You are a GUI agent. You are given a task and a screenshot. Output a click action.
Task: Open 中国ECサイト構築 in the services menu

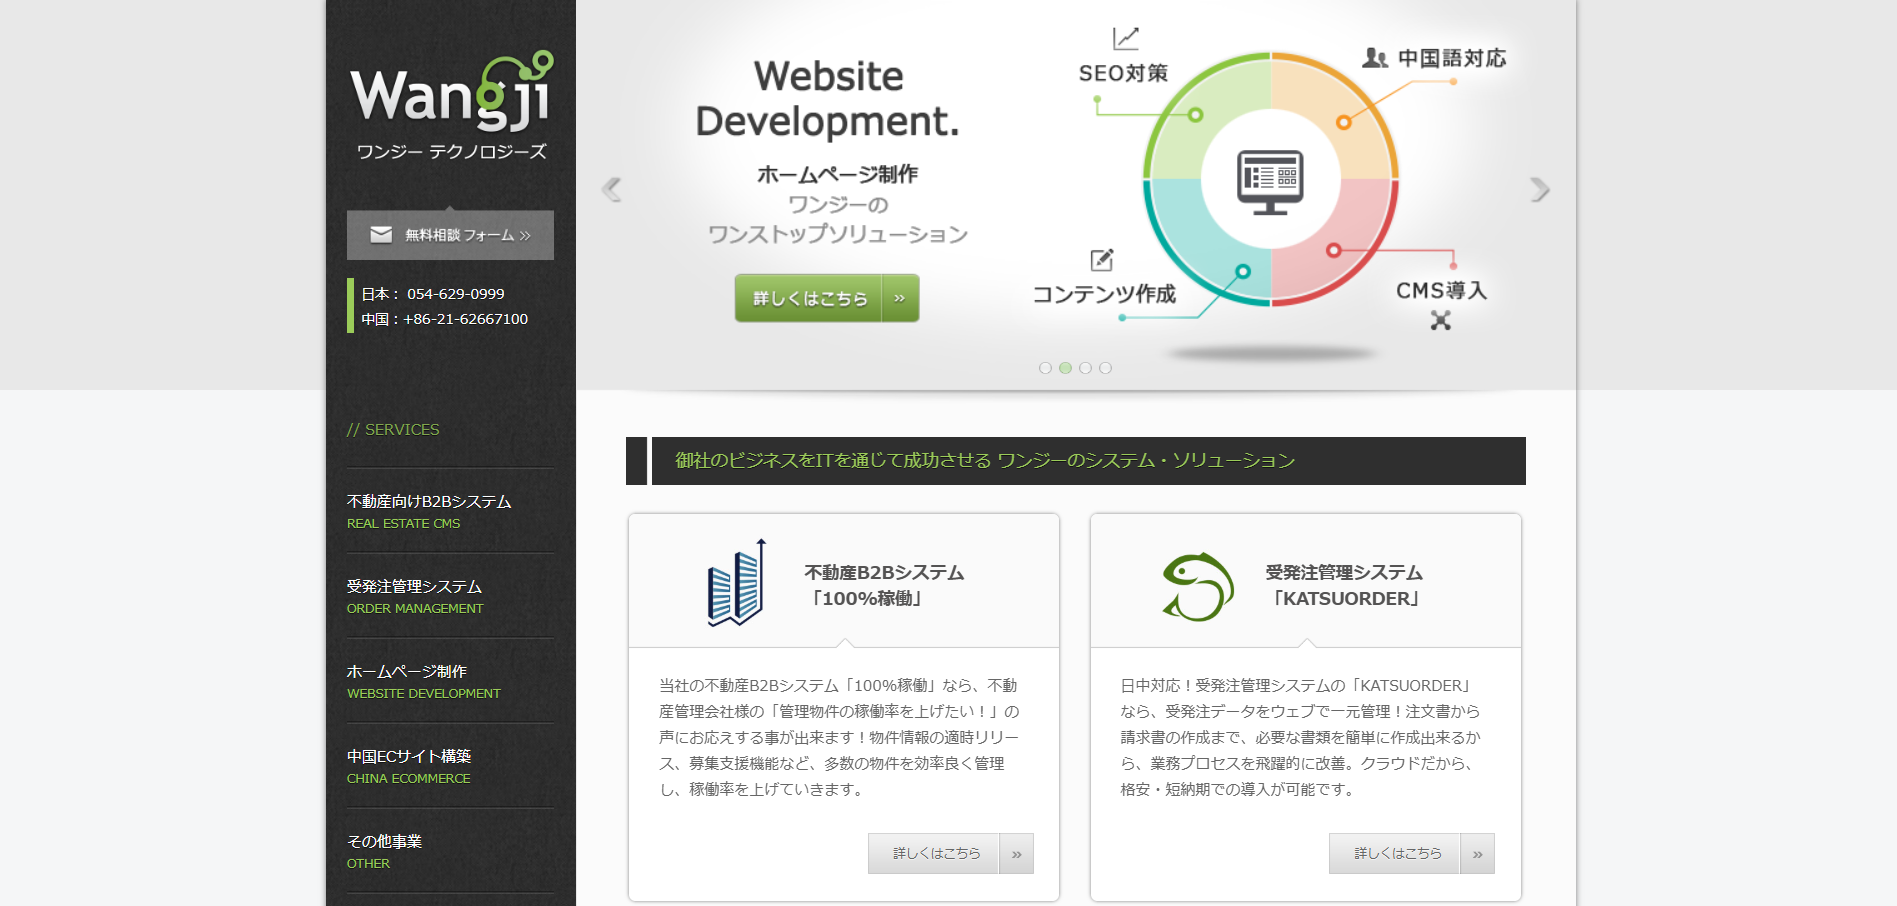(x=409, y=757)
